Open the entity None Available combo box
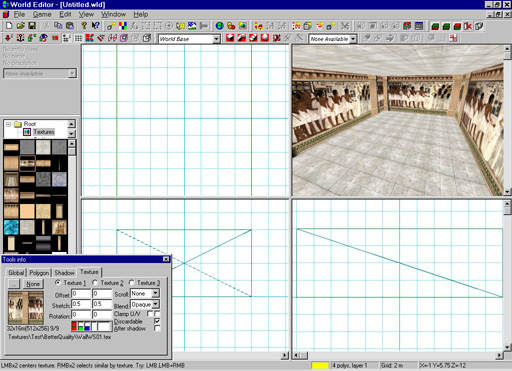 point(40,73)
